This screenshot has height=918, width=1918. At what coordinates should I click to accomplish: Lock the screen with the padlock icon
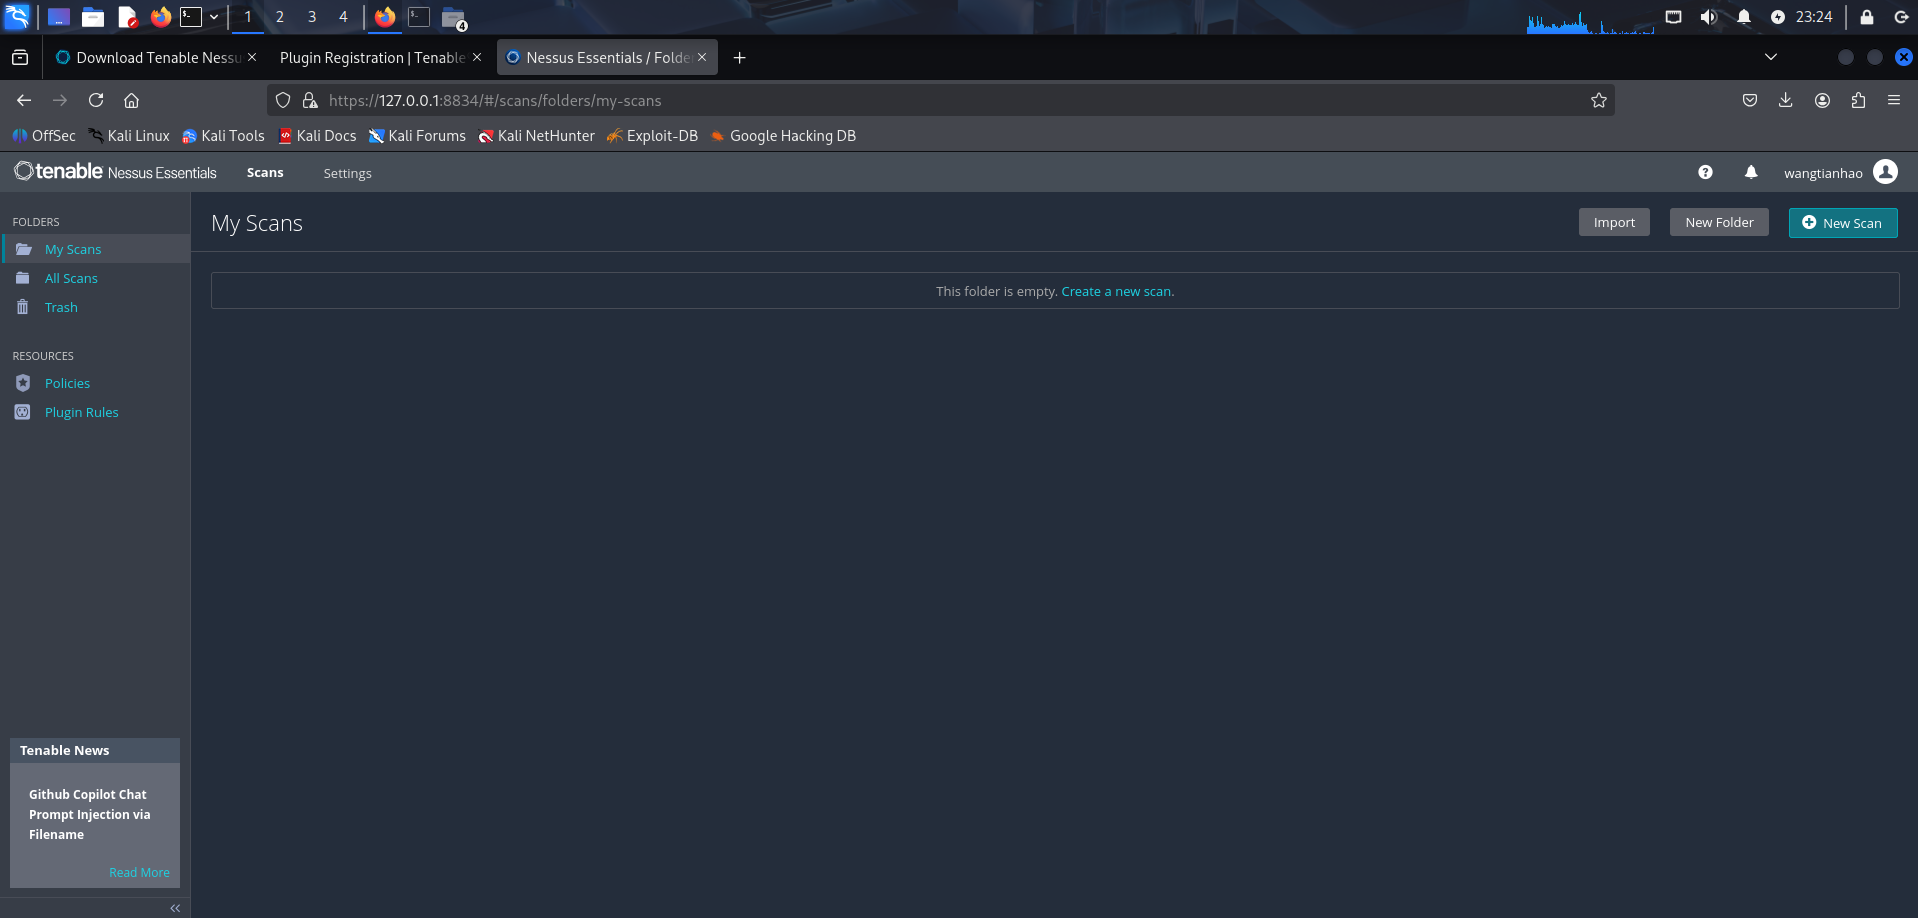pyautogui.click(x=1867, y=17)
